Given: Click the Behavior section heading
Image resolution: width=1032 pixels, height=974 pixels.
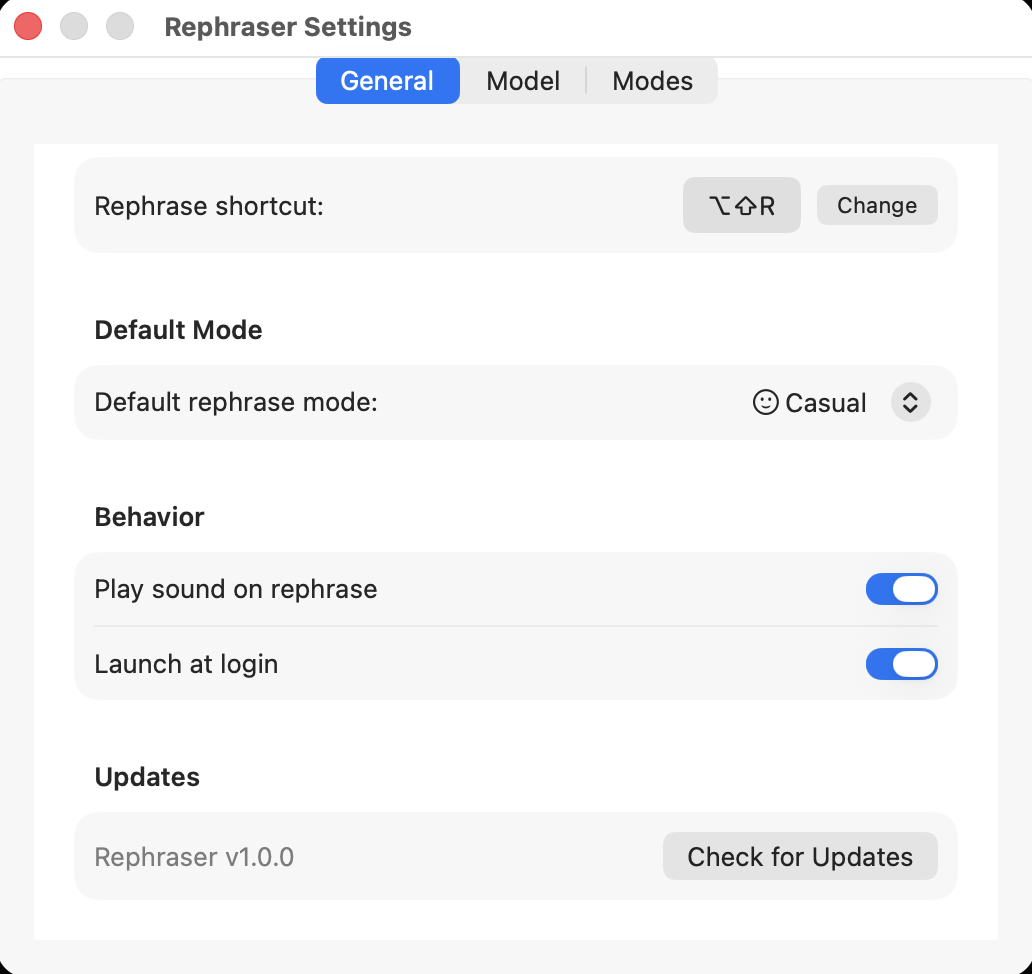Looking at the screenshot, I should click(x=148, y=517).
